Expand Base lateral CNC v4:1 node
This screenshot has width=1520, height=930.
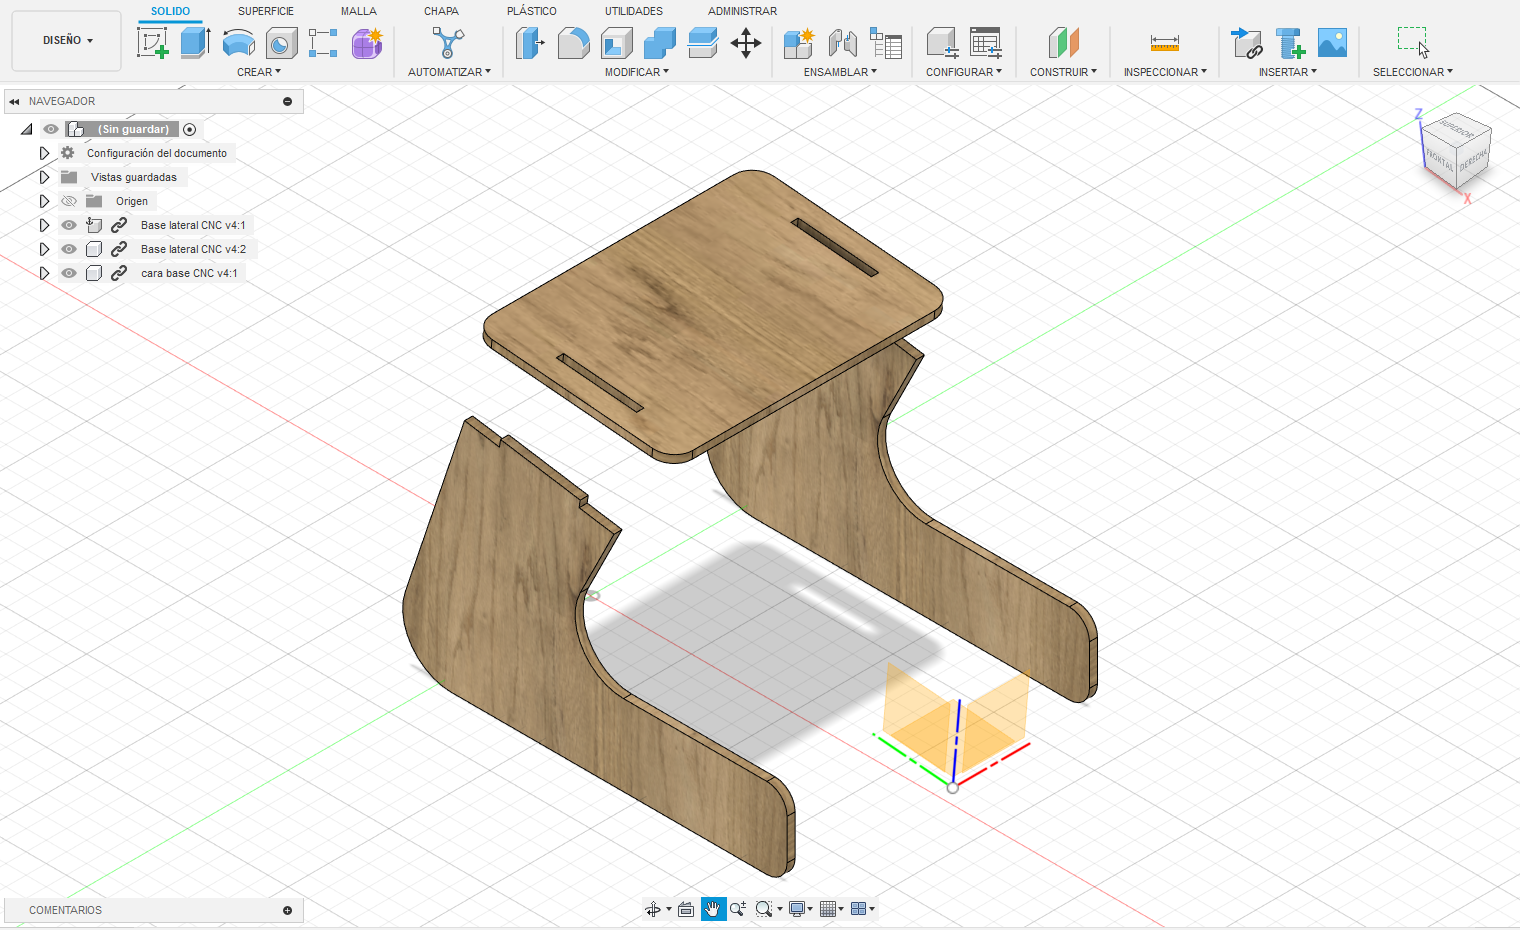[x=44, y=225]
